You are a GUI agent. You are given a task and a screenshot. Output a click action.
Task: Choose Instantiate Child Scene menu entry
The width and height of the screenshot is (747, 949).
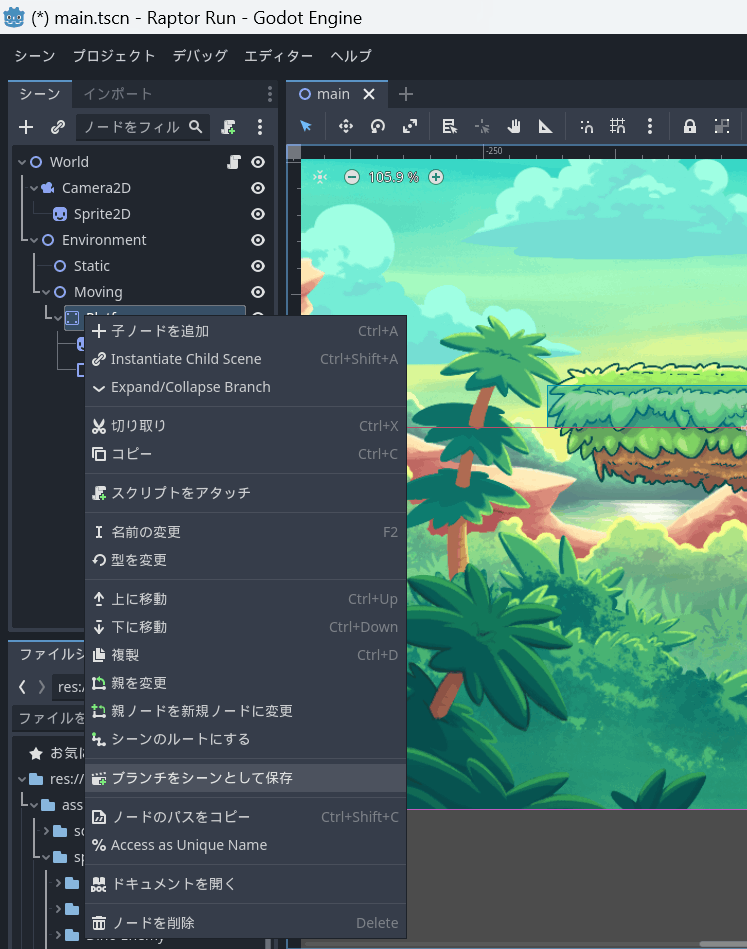pos(245,359)
